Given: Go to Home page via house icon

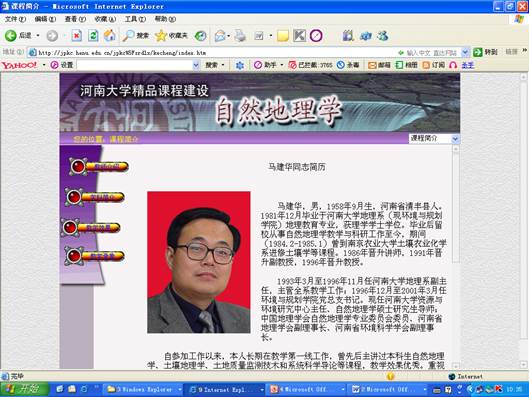Looking at the screenshot, I should click(109, 35).
